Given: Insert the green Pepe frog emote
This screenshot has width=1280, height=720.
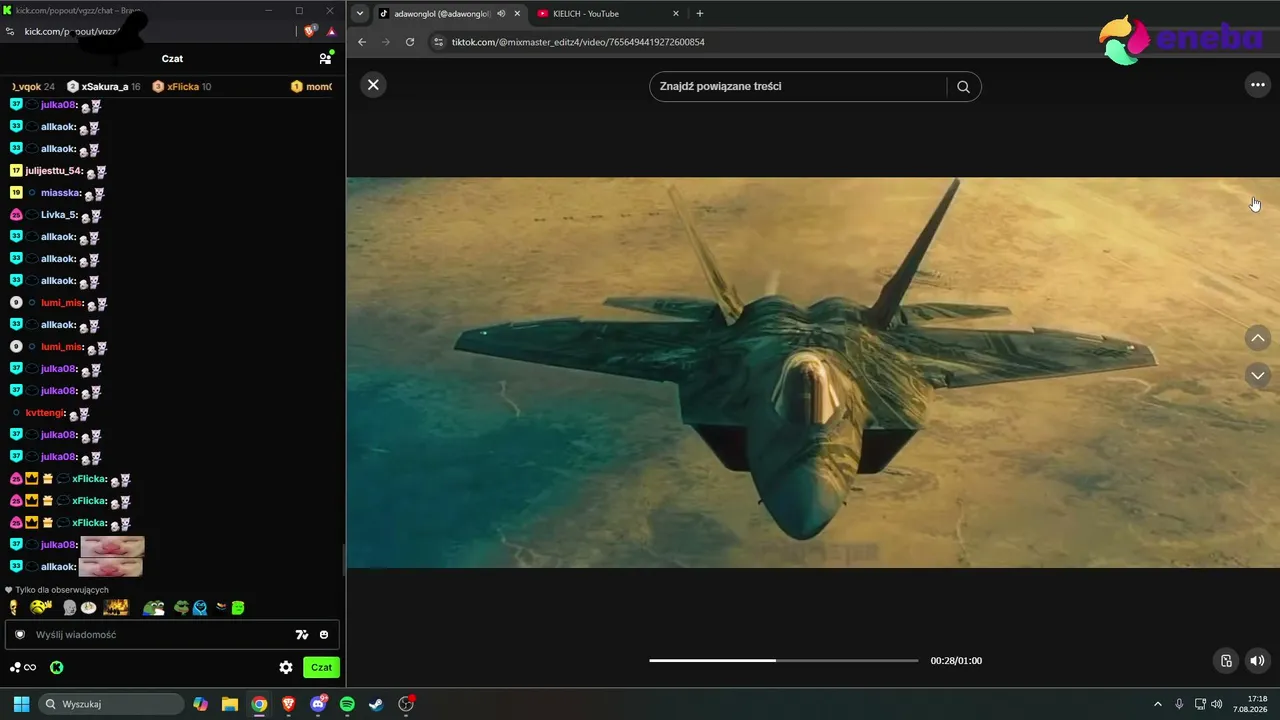Looking at the screenshot, I should point(153,607).
